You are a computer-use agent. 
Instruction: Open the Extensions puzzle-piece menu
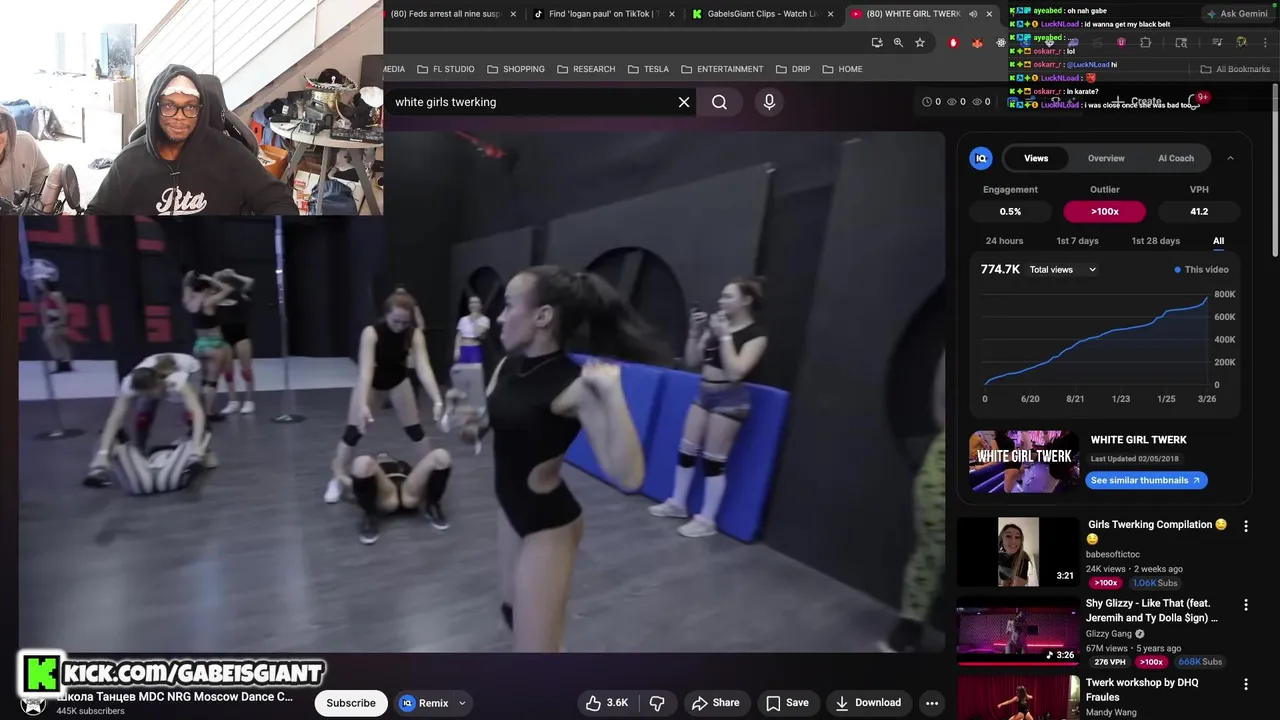[x=1146, y=42]
